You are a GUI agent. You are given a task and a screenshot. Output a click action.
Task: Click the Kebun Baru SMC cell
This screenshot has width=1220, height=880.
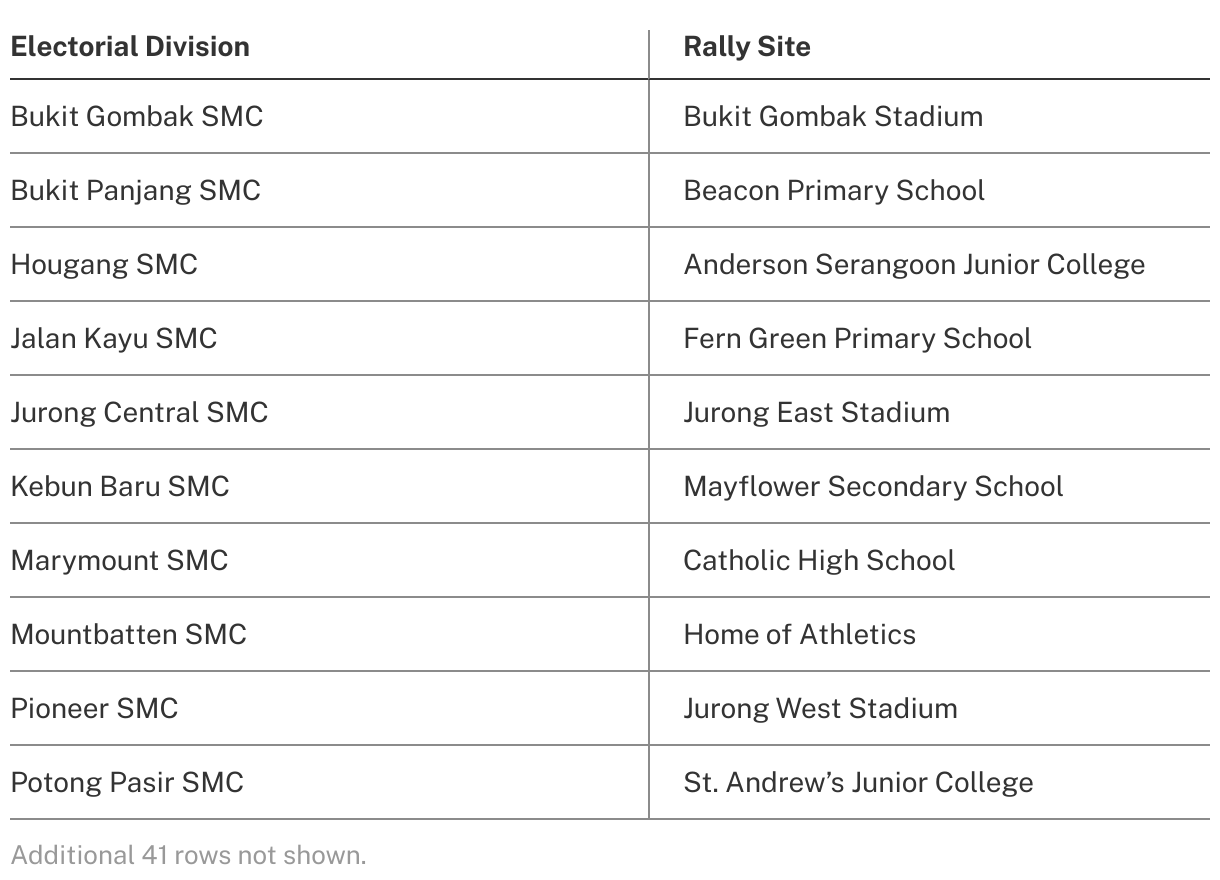point(120,486)
